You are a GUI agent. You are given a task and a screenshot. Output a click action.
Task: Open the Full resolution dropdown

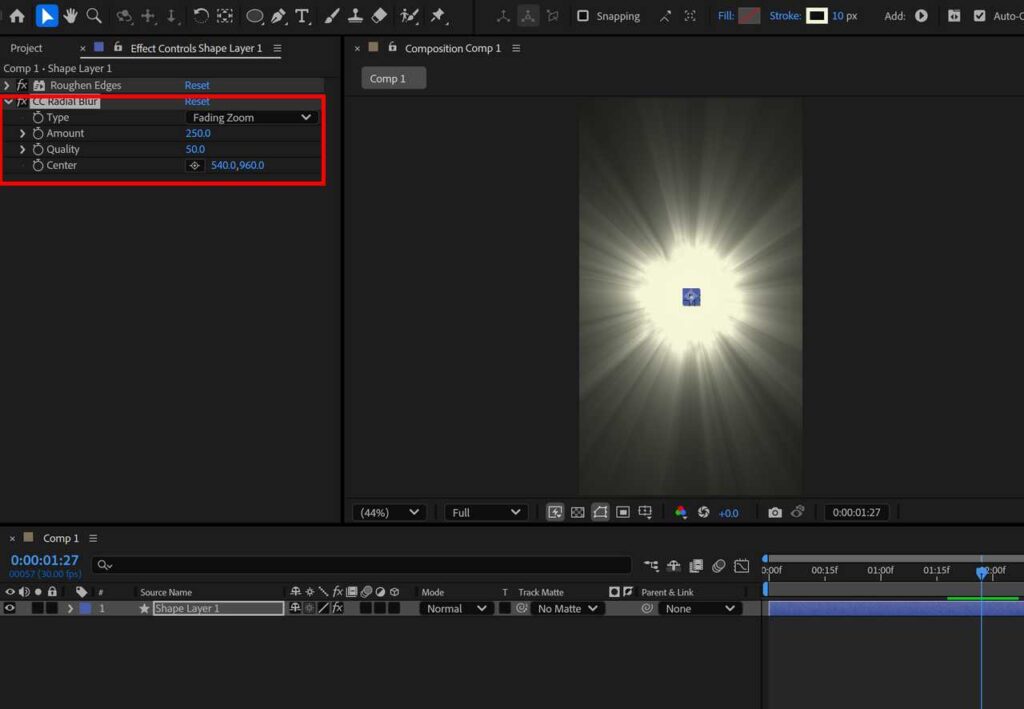coord(486,512)
